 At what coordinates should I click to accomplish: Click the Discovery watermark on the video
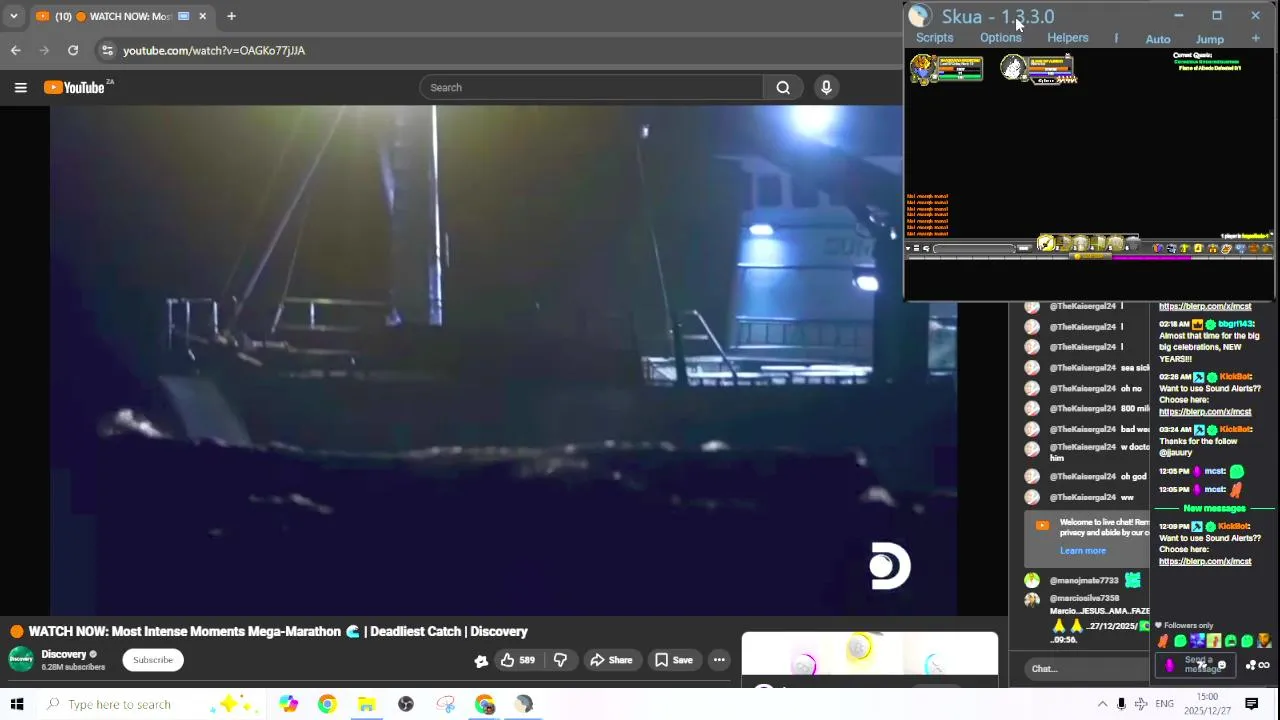[889, 566]
